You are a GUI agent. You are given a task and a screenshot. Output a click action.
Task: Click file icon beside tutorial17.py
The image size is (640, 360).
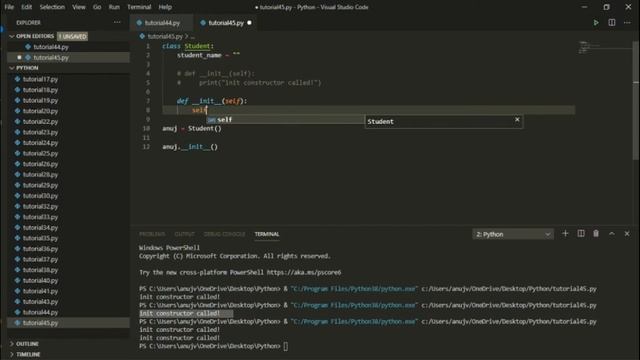click(18, 79)
